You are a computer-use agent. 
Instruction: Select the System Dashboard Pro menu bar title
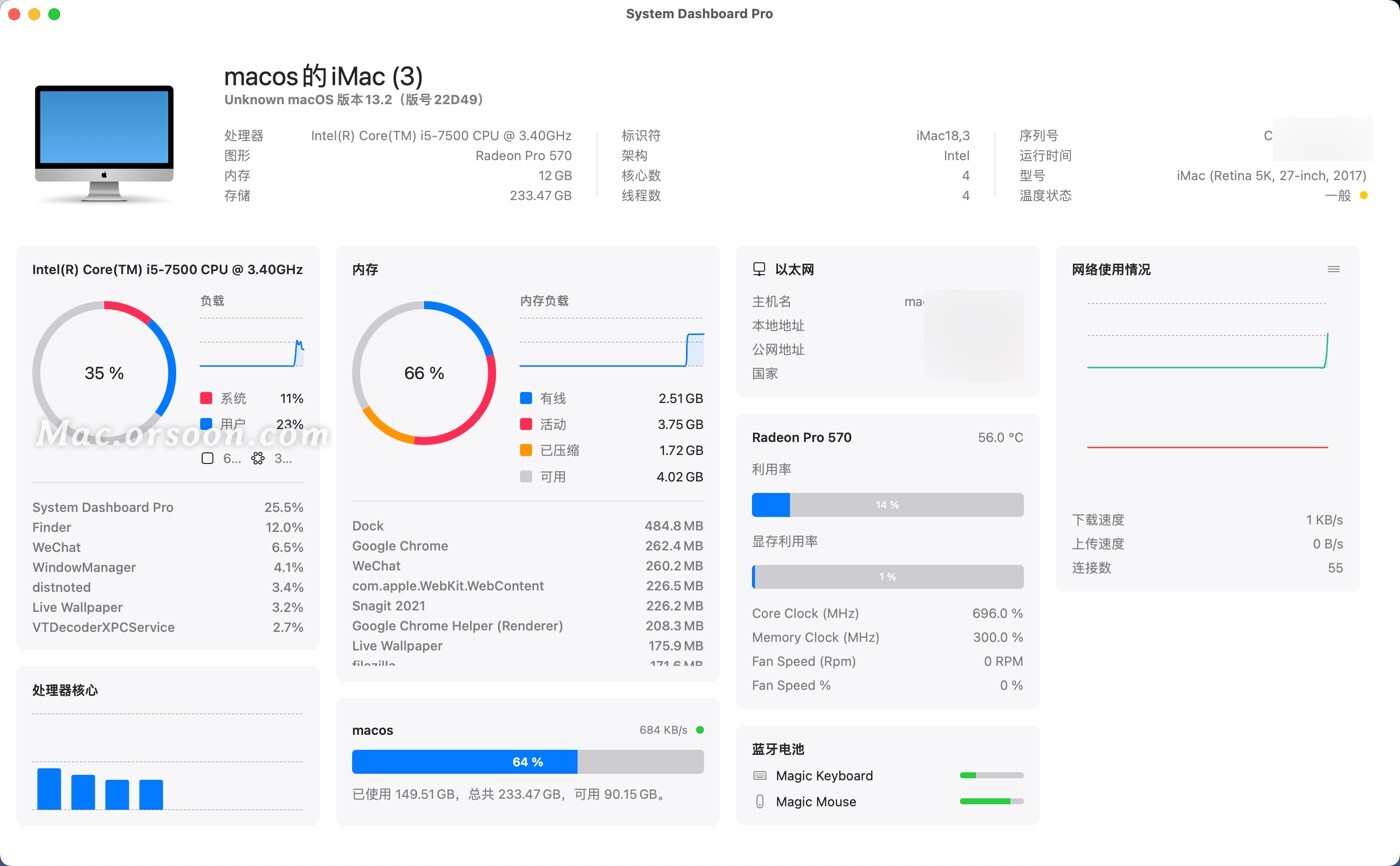point(699,13)
